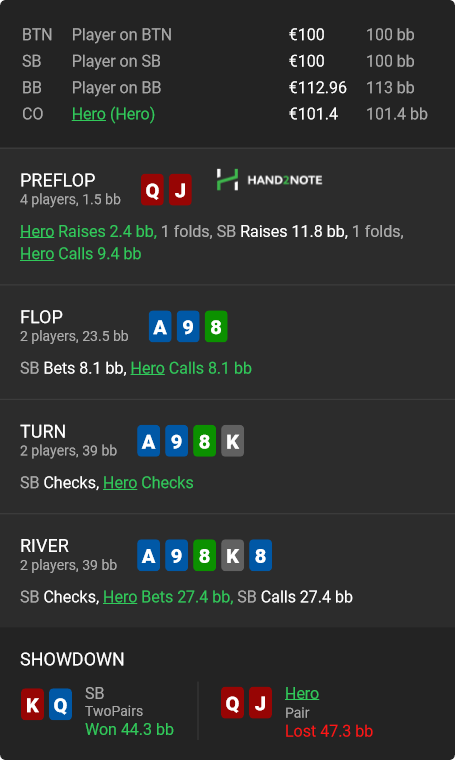Click SB's red K card at showdown

coord(32,704)
